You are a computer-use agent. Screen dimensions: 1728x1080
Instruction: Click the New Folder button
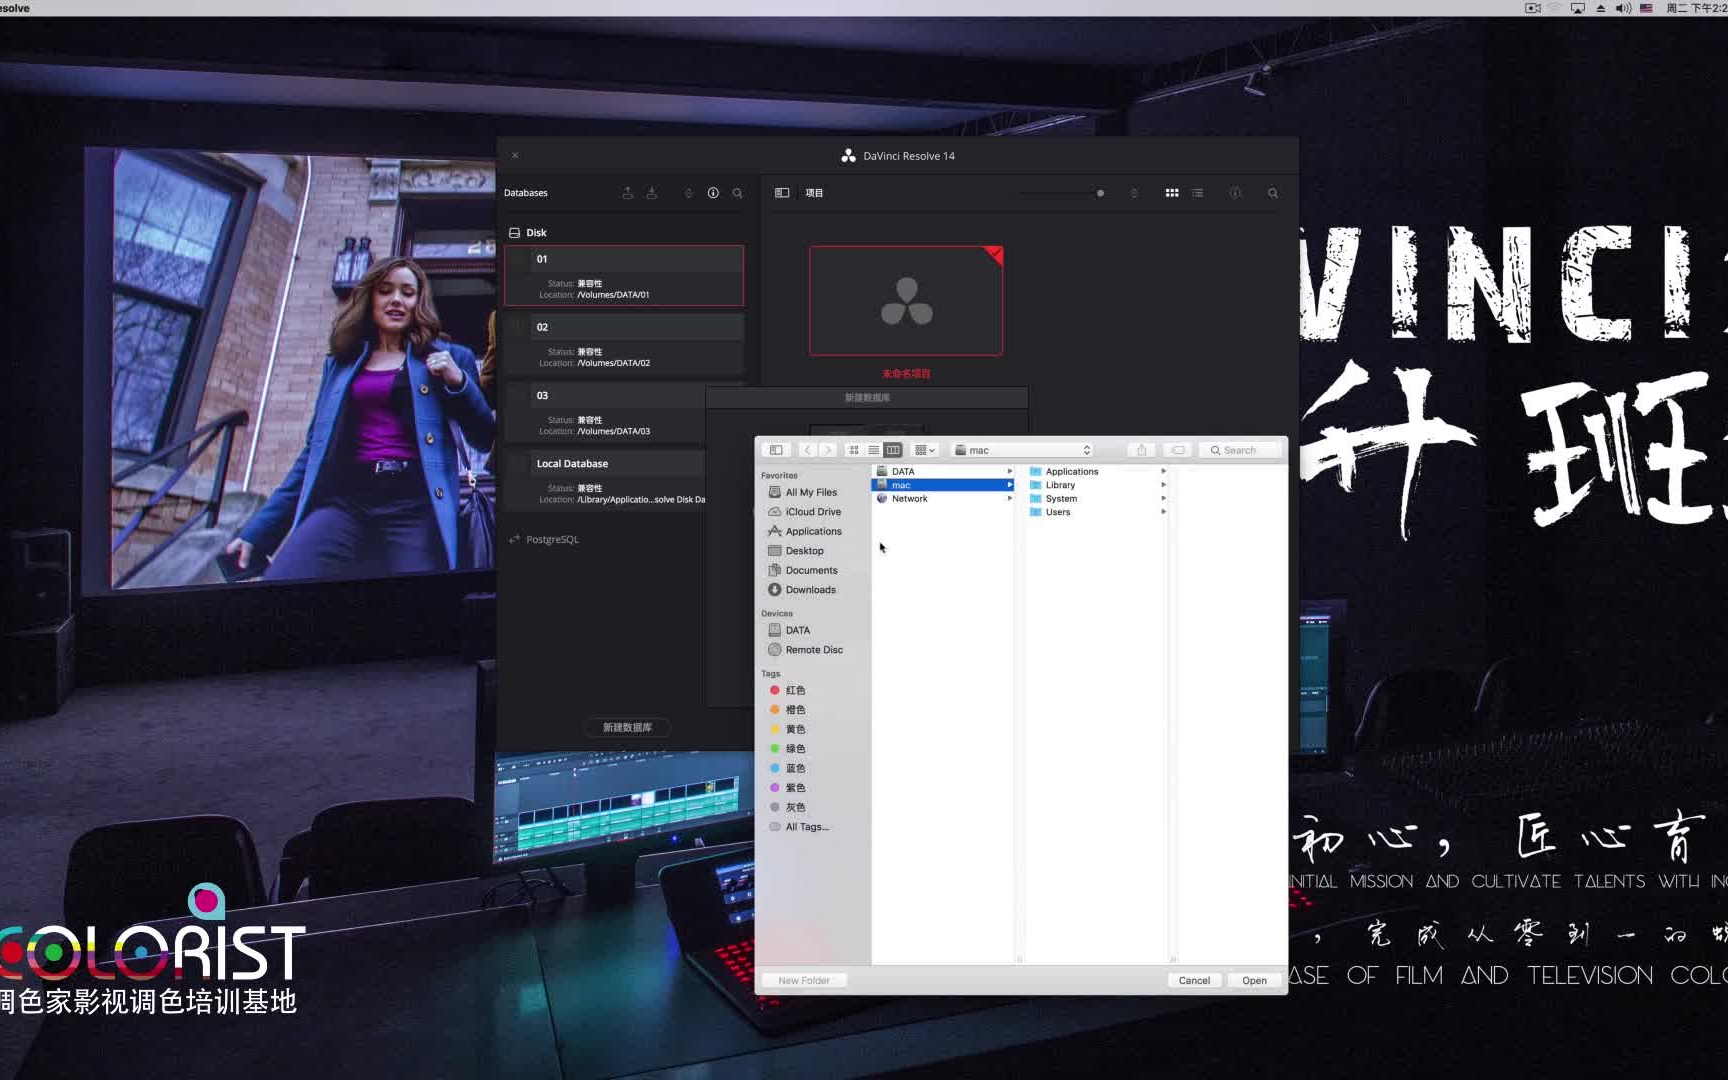pos(804,980)
